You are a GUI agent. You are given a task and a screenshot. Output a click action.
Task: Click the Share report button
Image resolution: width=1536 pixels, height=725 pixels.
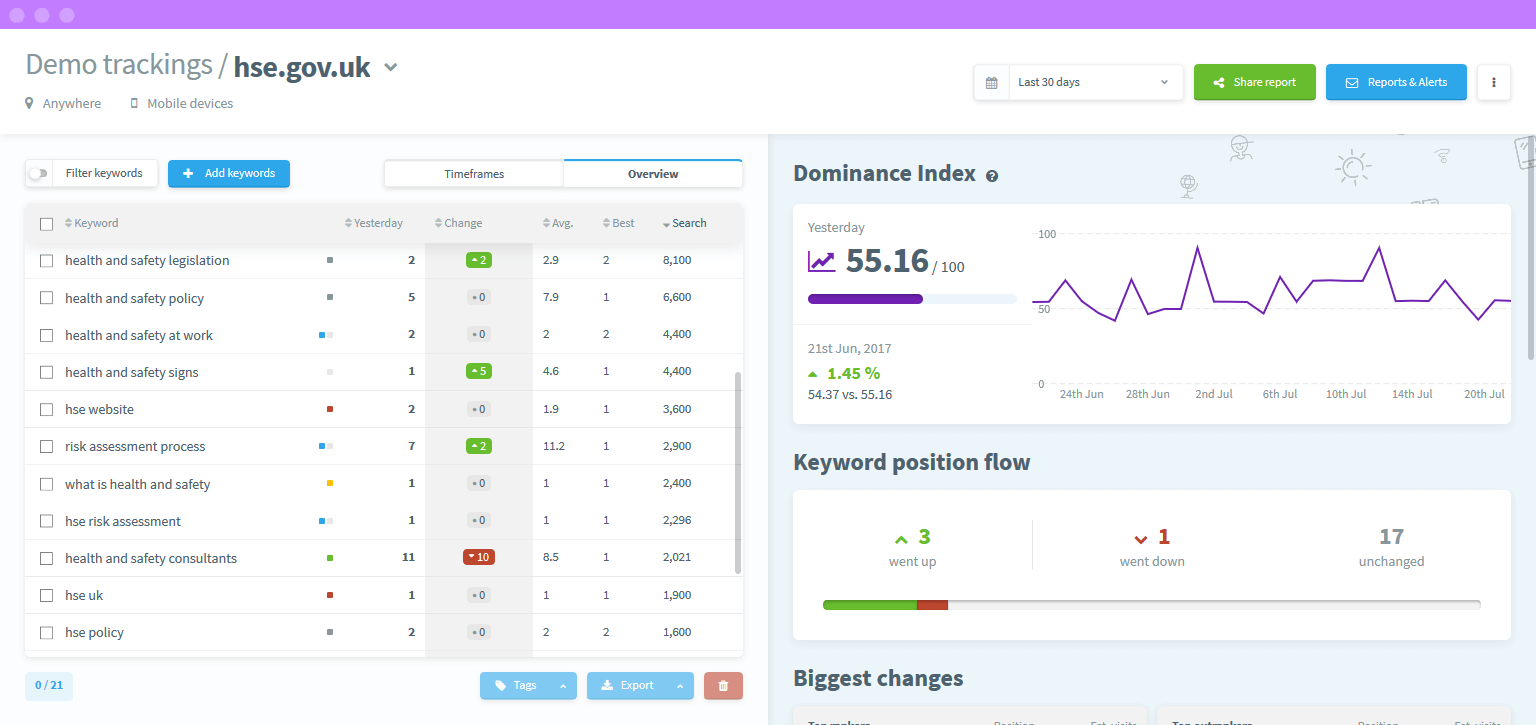(1255, 83)
